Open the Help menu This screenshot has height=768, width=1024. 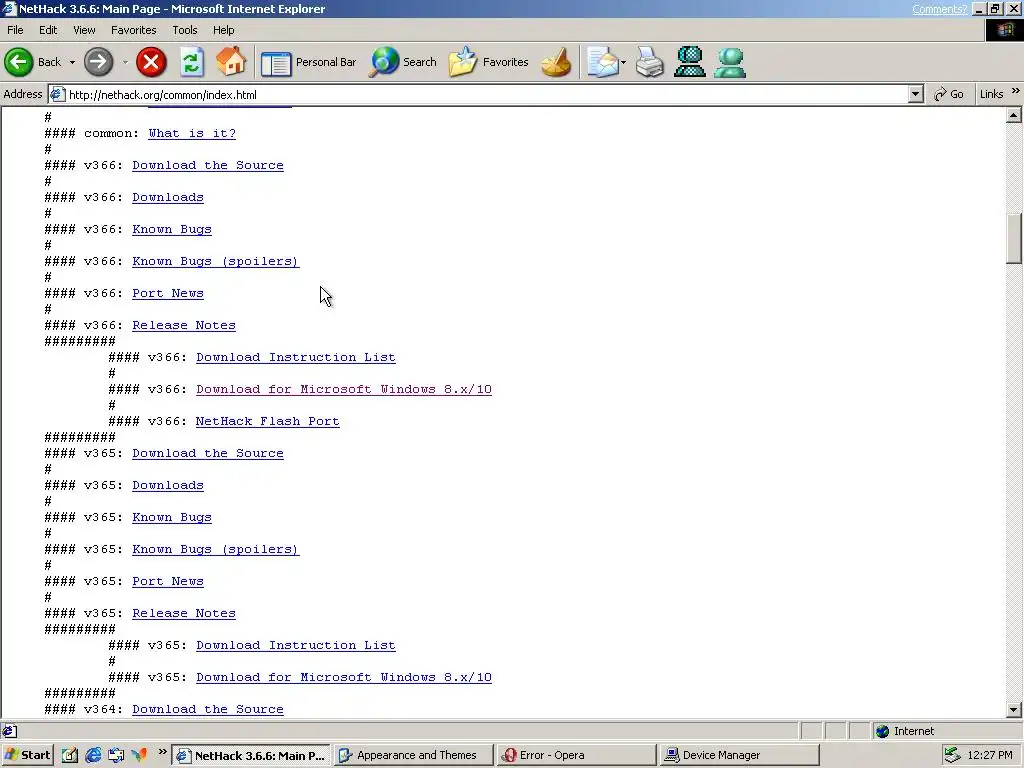223,30
